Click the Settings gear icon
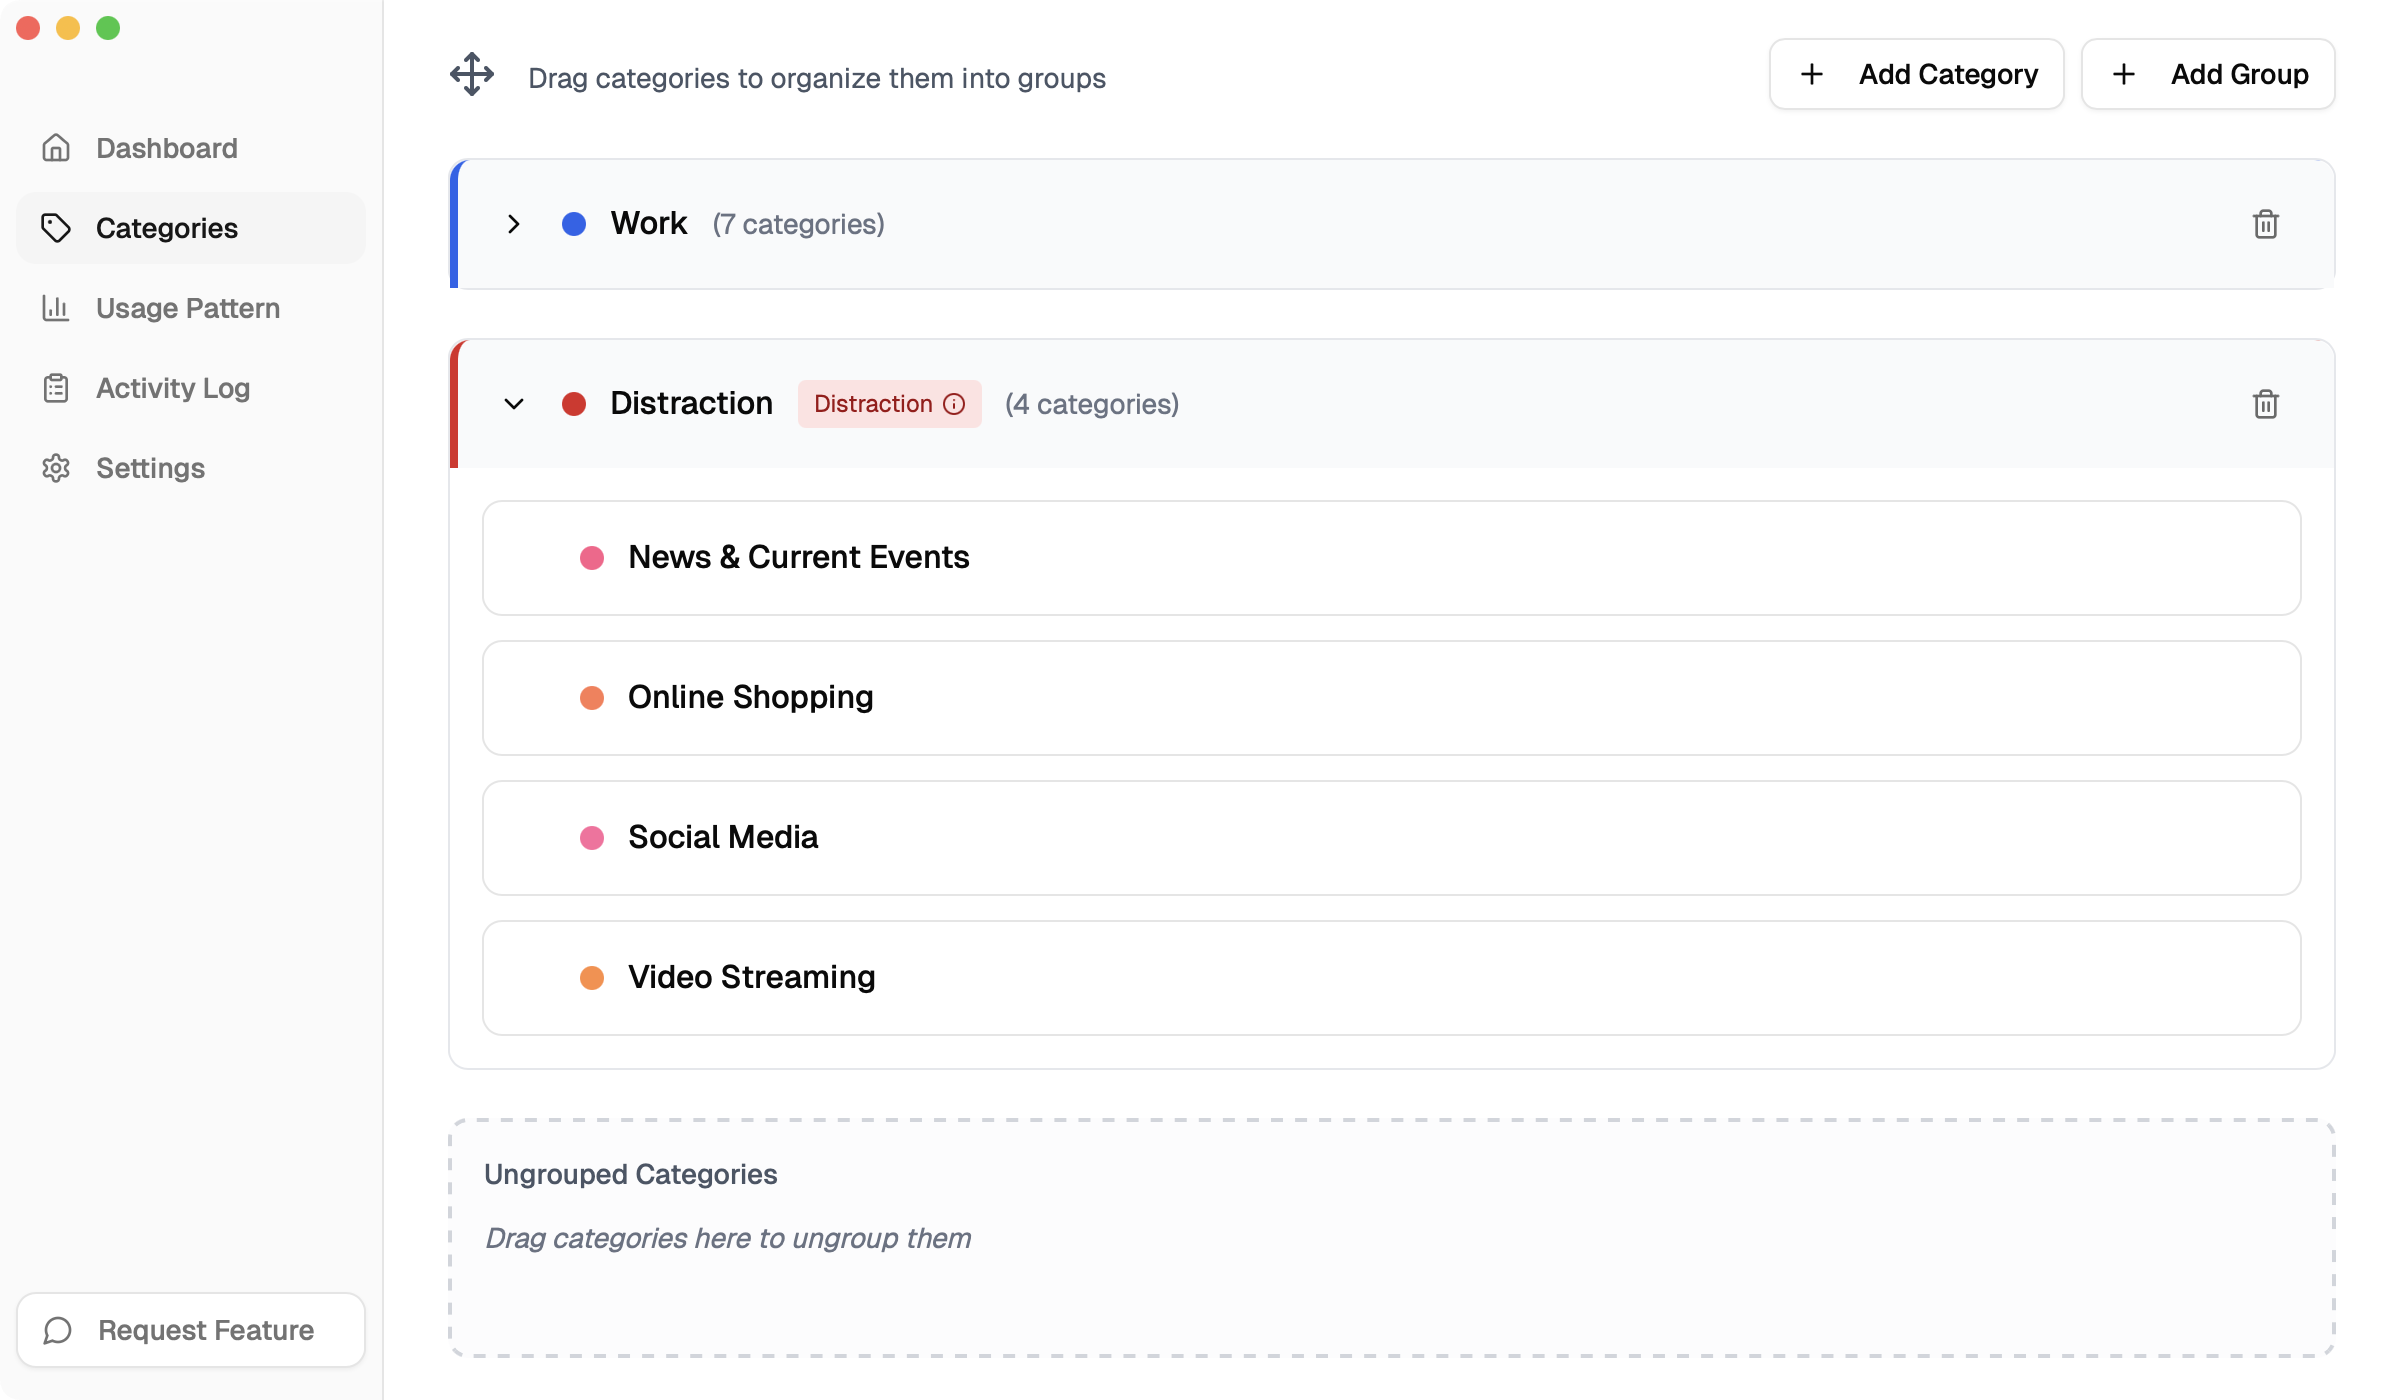The width and height of the screenshot is (2400, 1400). (56, 468)
